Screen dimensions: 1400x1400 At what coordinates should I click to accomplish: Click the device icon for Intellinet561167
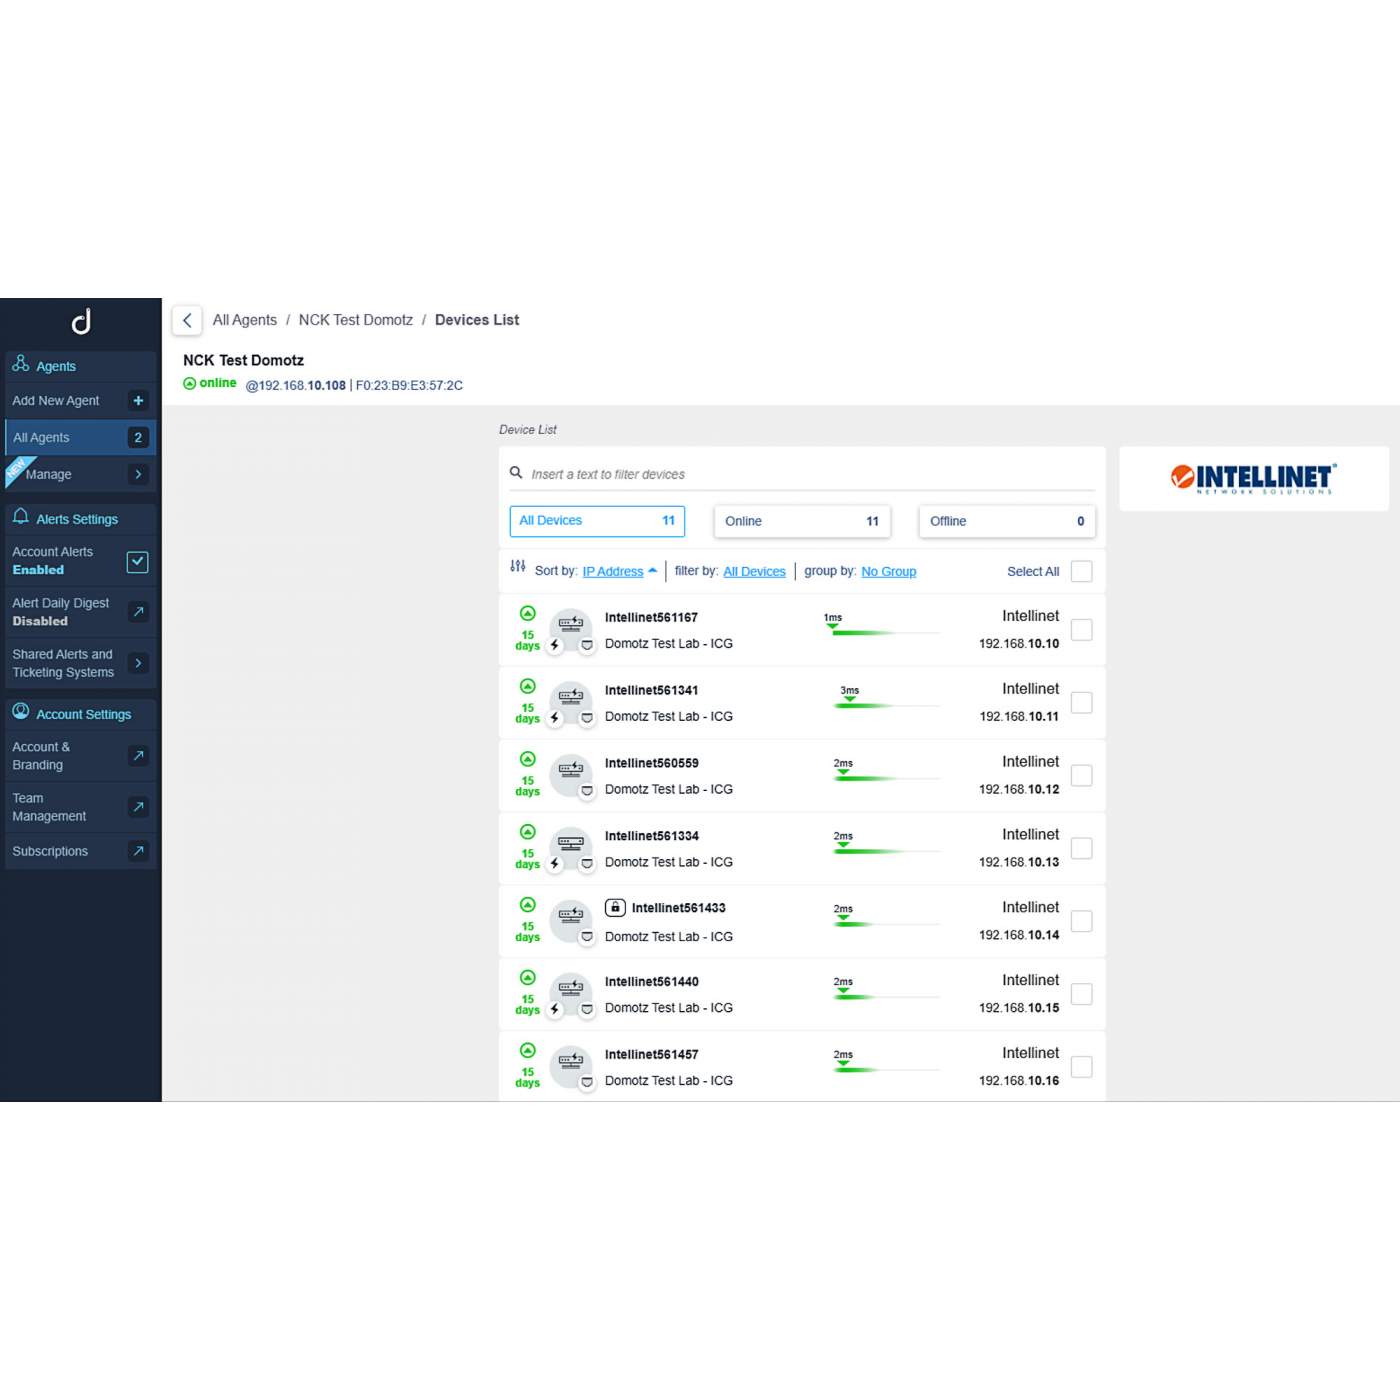[570, 625]
